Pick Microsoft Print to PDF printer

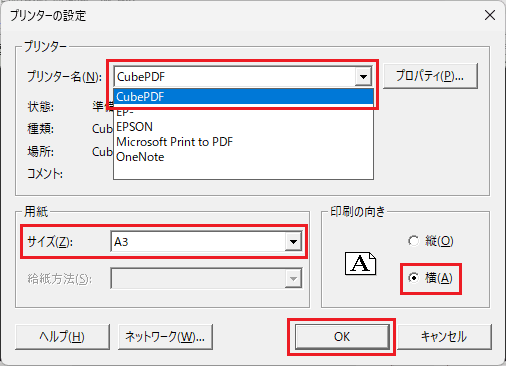click(x=243, y=142)
